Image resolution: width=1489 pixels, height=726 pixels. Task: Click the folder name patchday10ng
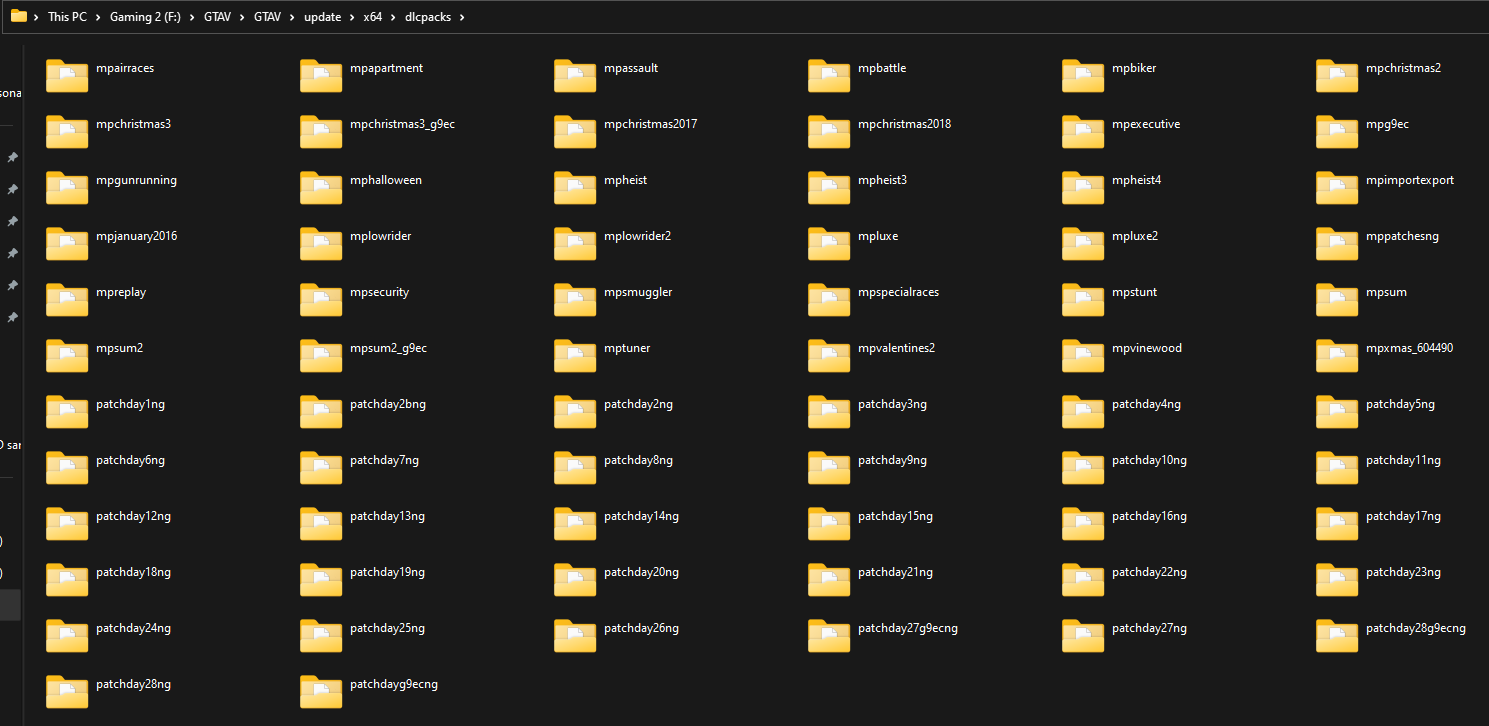tap(1150, 460)
